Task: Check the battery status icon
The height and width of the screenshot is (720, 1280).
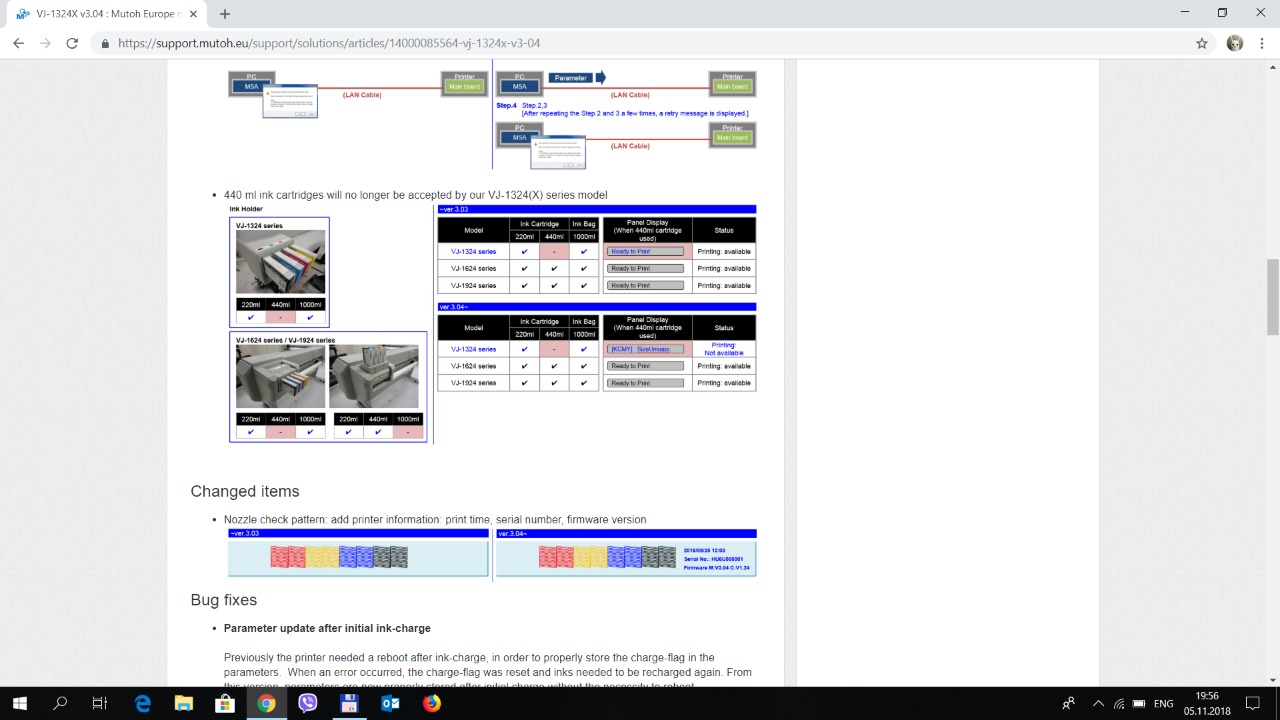Action: 1139,703
